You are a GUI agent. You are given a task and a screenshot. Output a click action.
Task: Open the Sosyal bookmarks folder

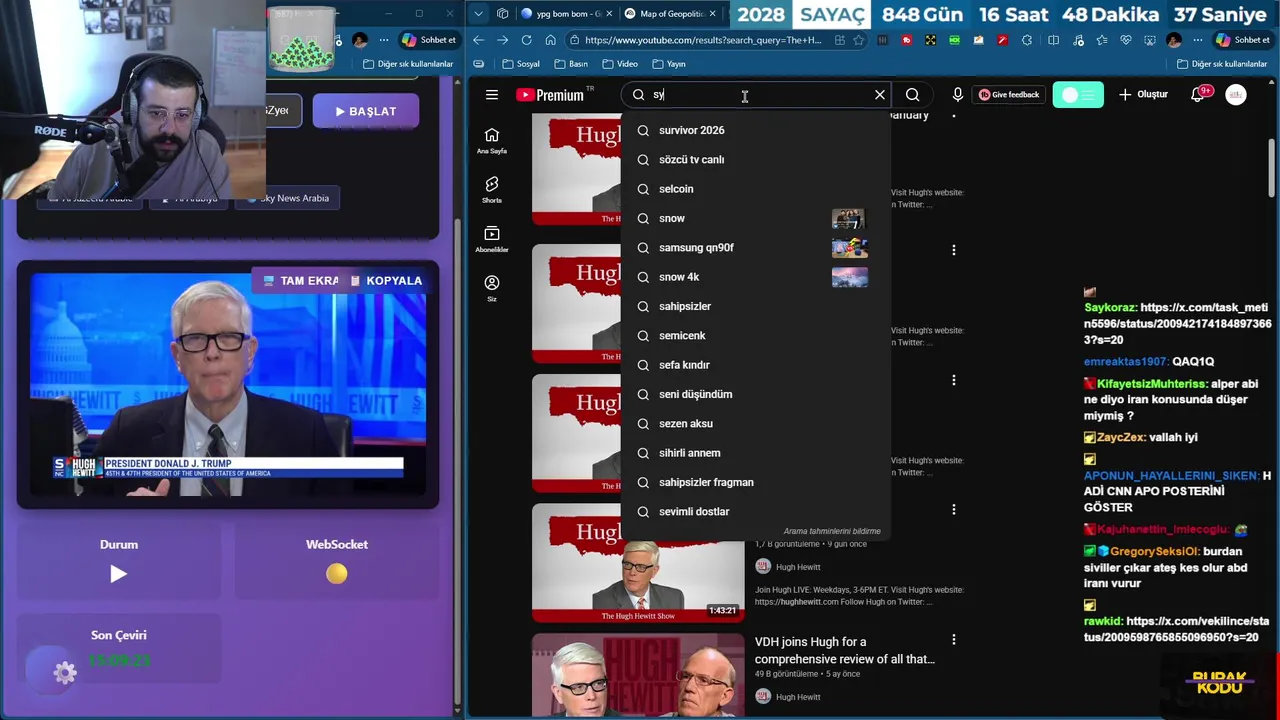pos(521,64)
